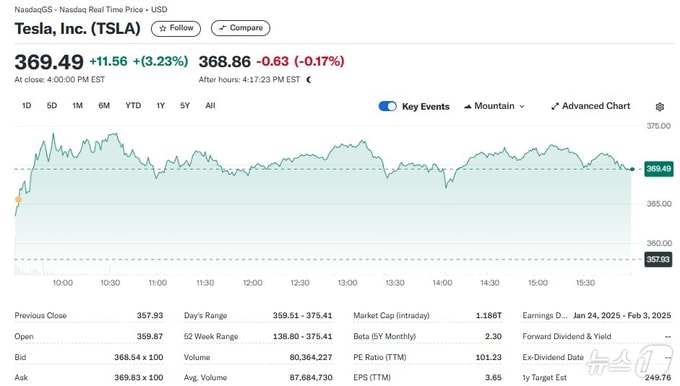
Task: Click the after-hours moon icon
Action: 309,79
